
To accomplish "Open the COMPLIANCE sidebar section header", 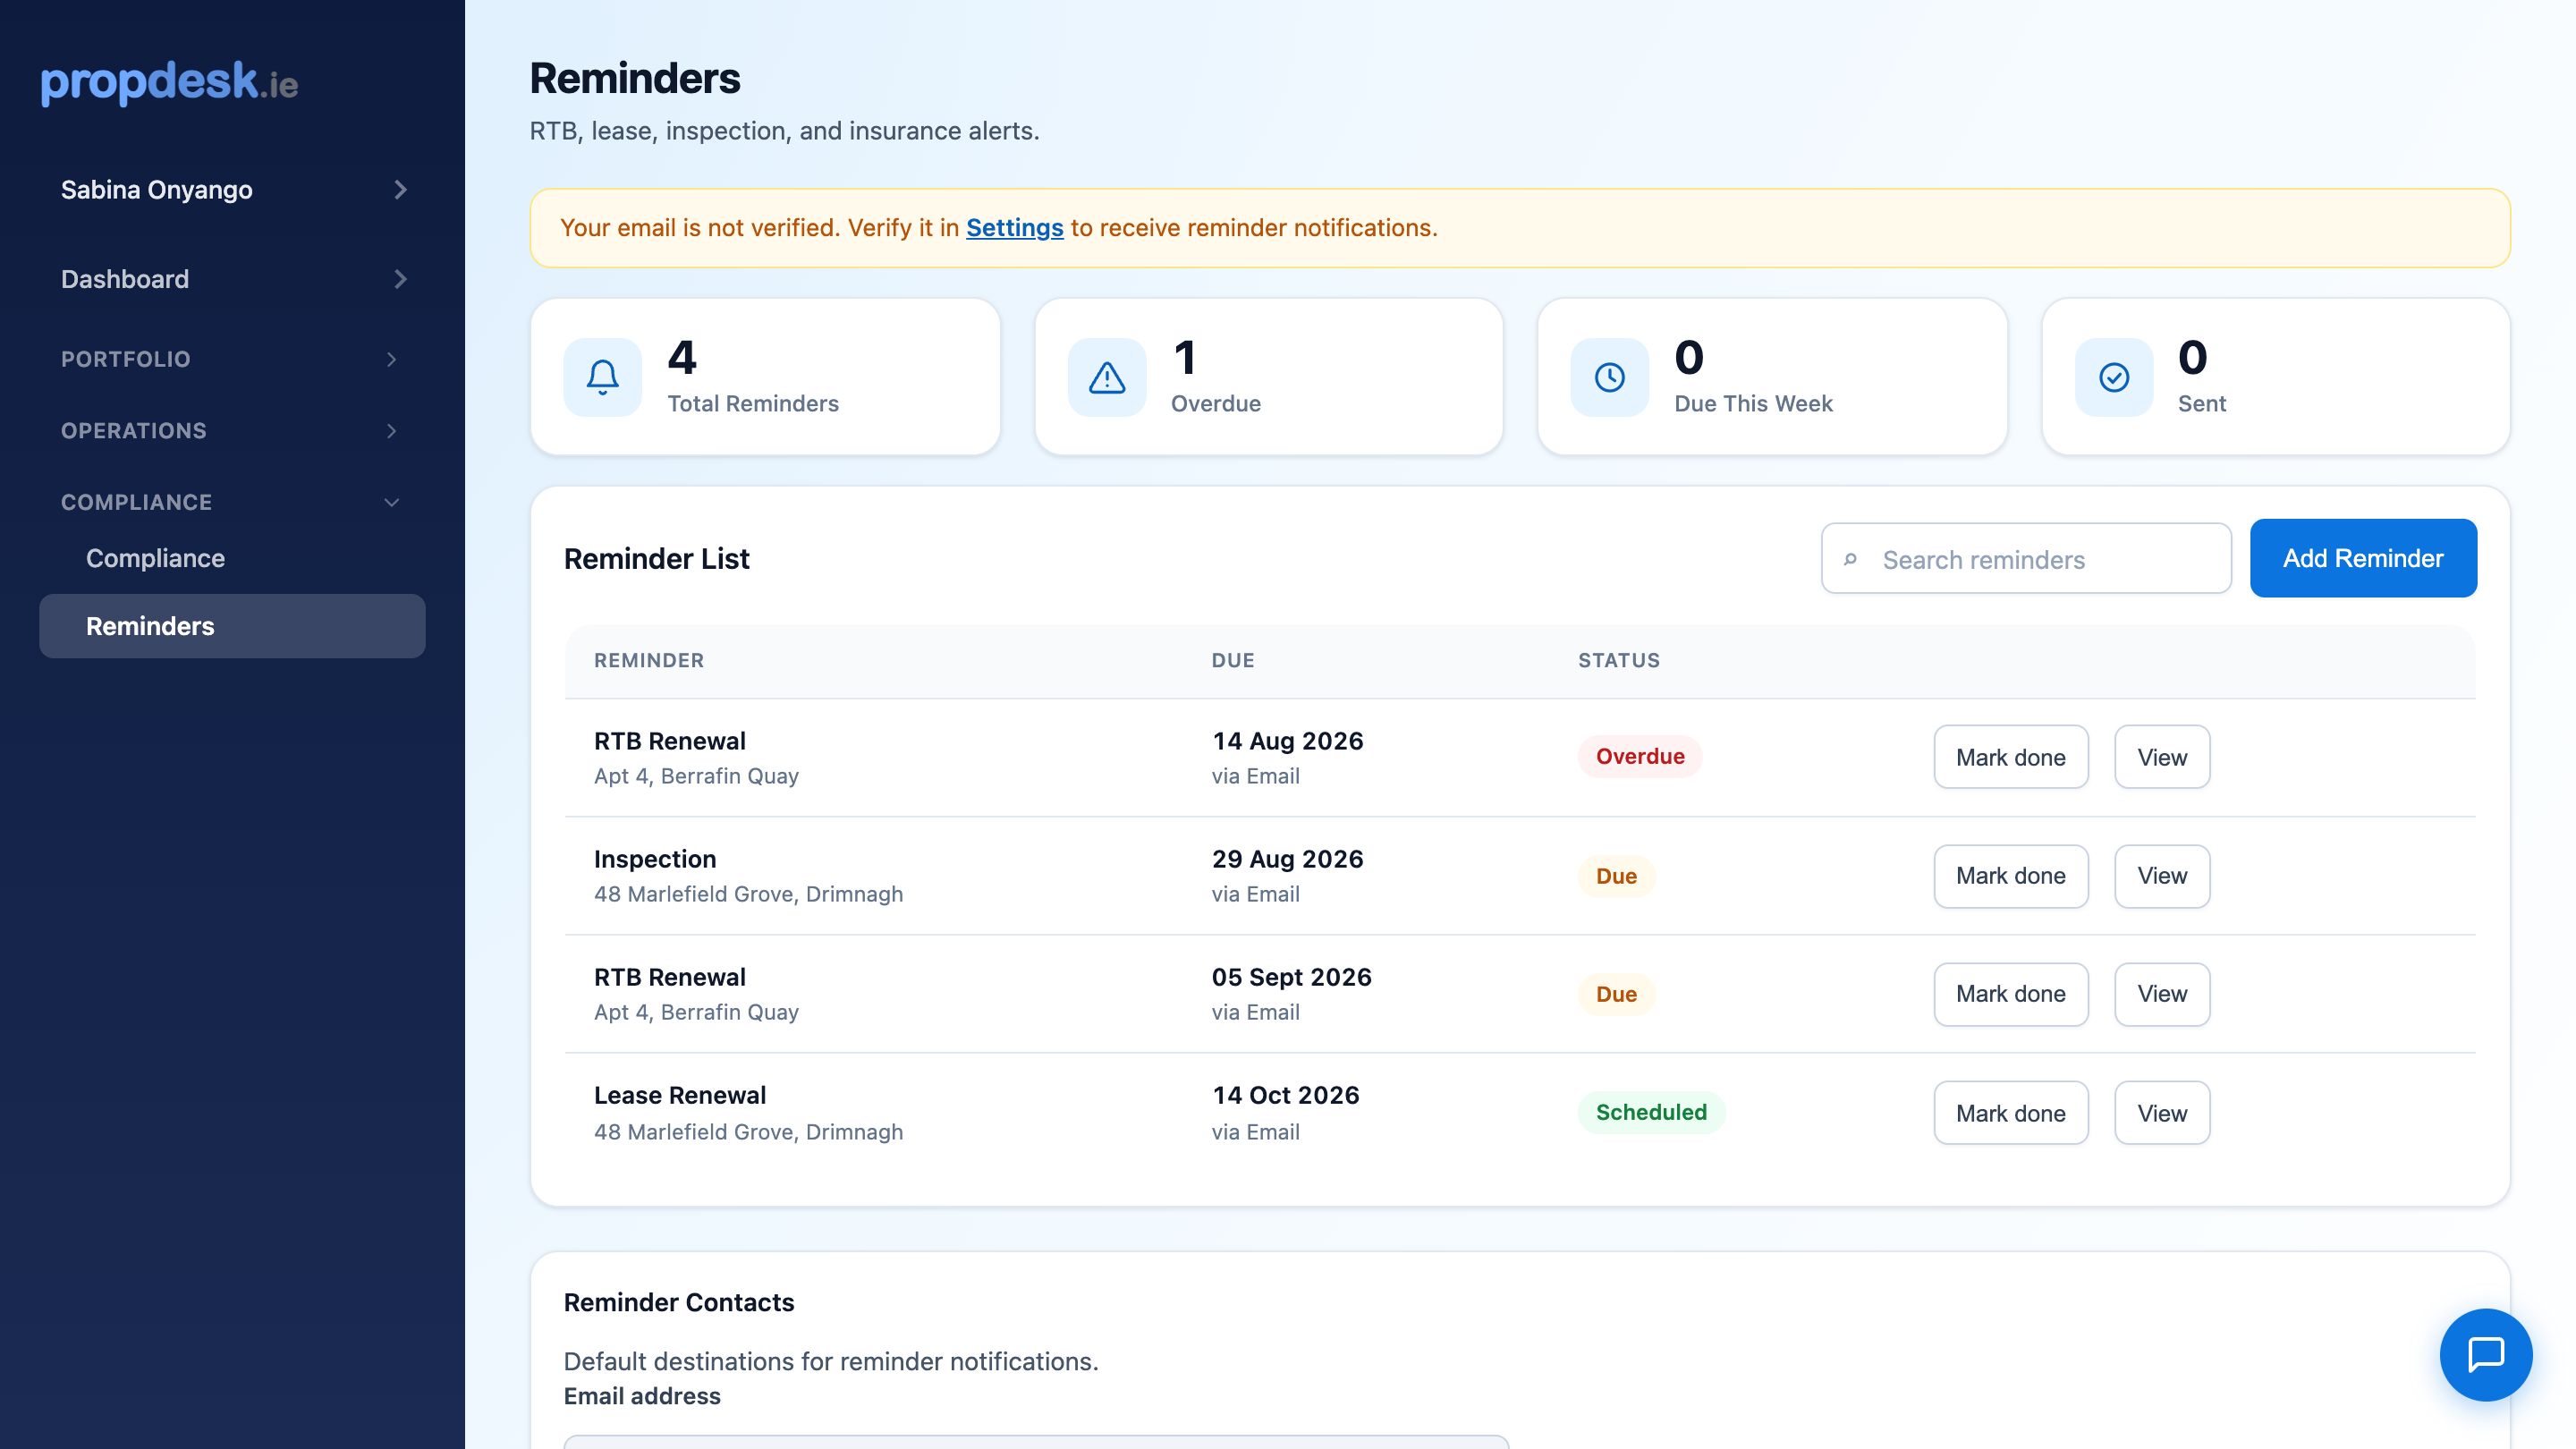I will click(232, 502).
